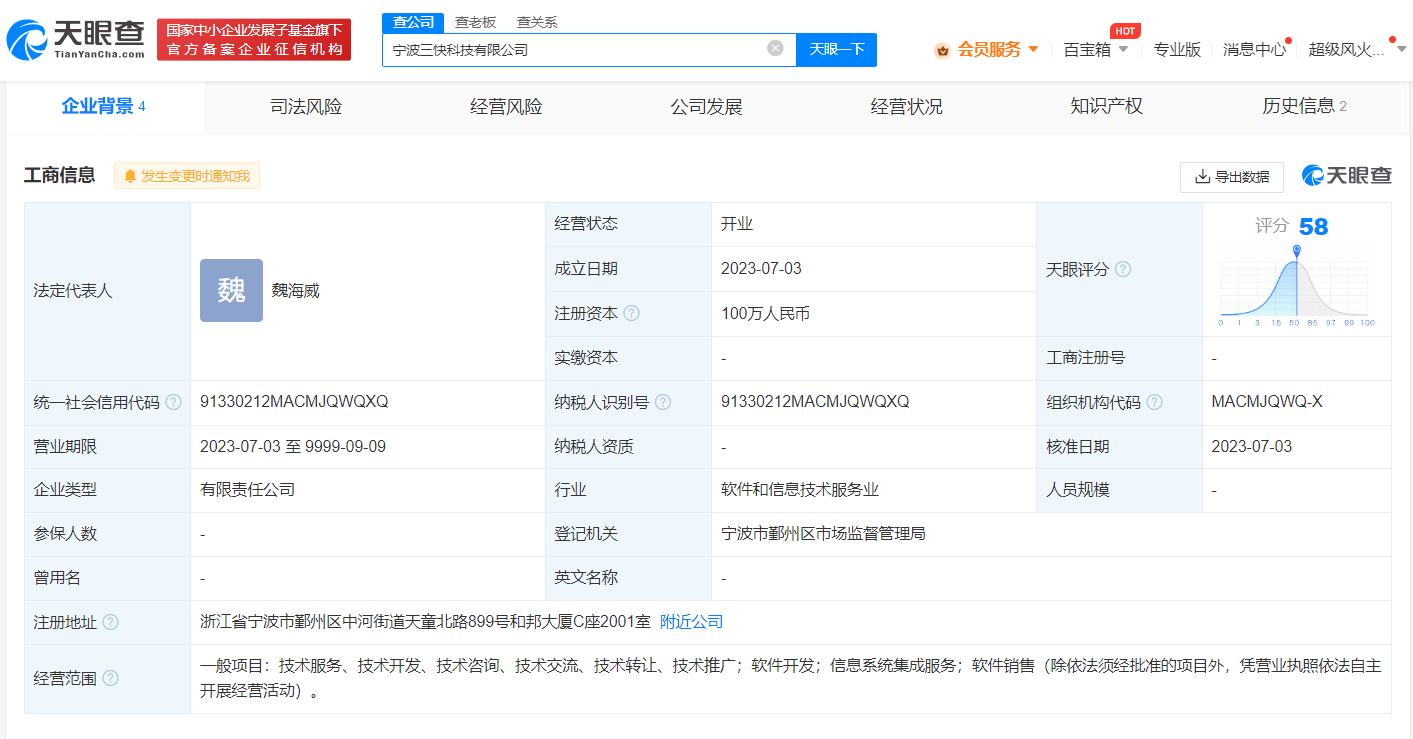Click the 核准日期 value 2023-07-03
This screenshot has height=739, width=1413.
click(1251, 446)
